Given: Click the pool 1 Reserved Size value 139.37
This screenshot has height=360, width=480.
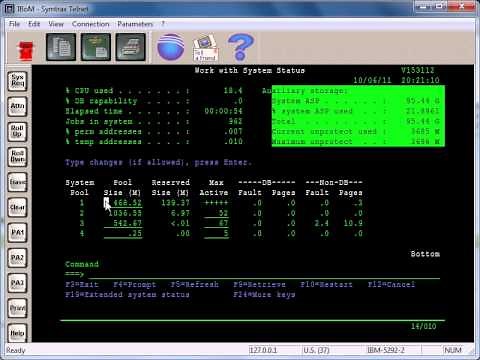Looking at the screenshot, I should tap(175, 203).
